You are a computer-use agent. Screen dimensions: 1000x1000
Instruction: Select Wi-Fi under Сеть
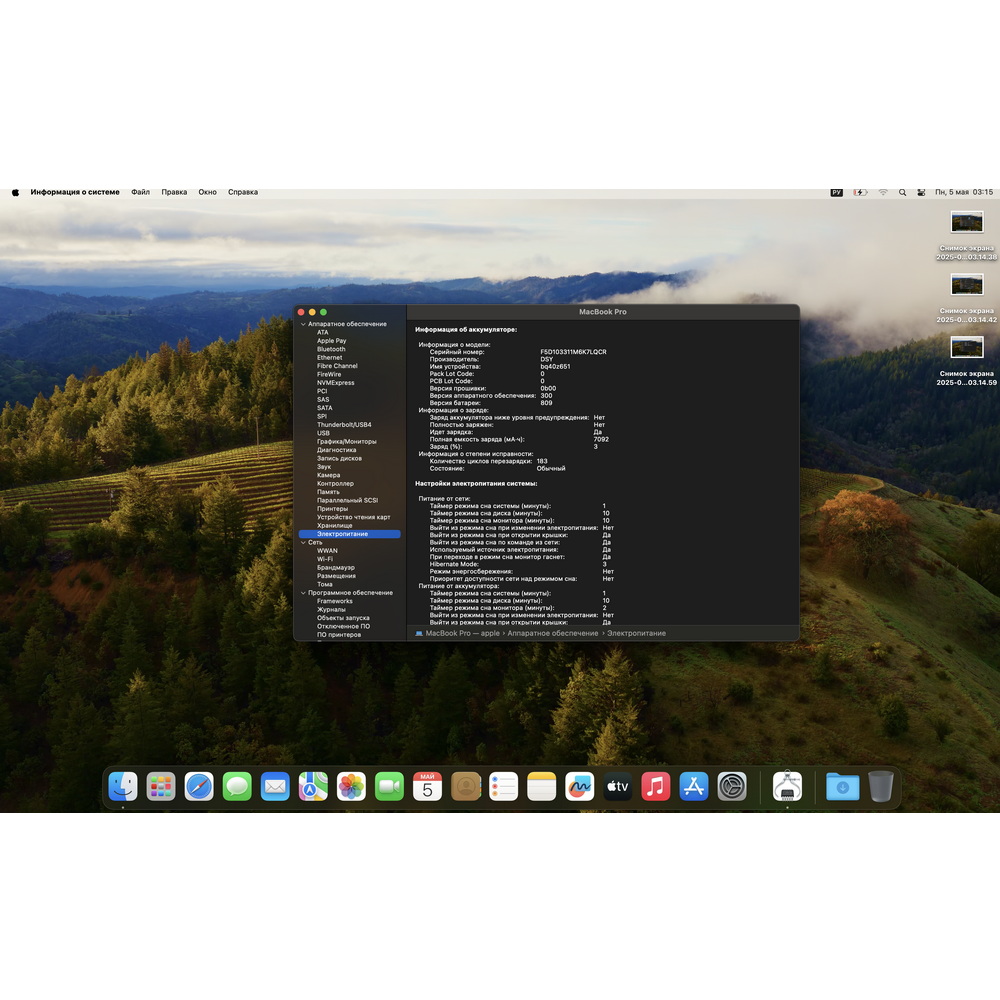coord(325,559)
